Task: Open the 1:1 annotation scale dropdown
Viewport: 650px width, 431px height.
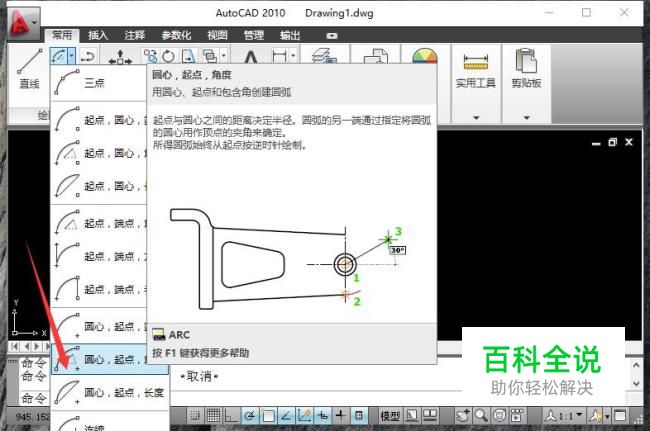Action: tap(564, 415)
